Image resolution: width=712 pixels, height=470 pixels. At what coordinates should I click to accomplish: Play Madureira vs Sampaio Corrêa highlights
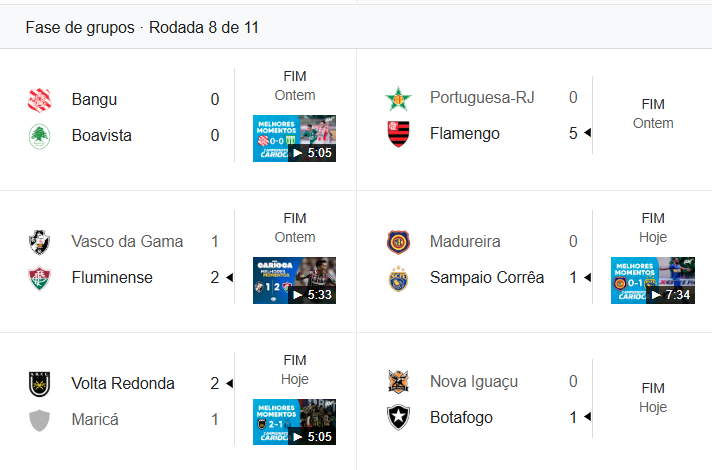tap(652, 281)
